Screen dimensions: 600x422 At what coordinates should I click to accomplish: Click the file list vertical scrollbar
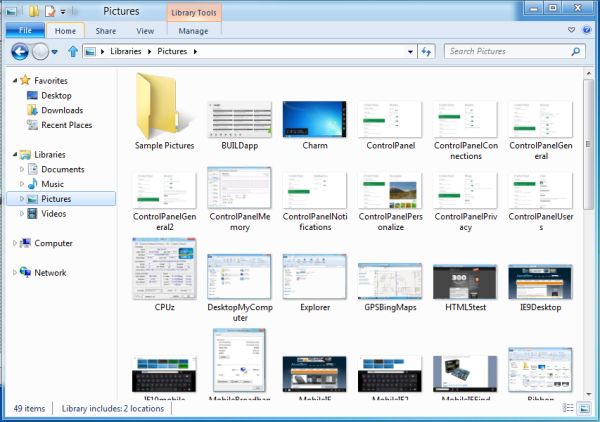(x=588, y=144)
